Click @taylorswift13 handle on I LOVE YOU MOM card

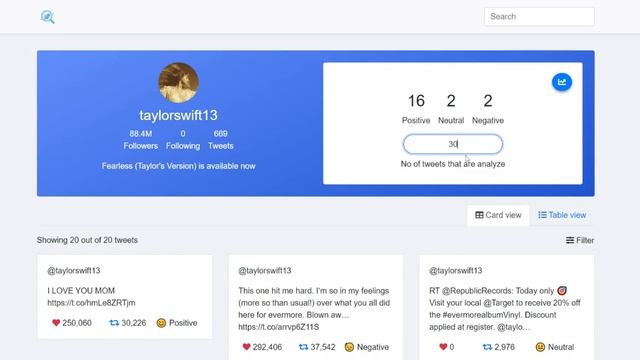(x=73, y=271)
